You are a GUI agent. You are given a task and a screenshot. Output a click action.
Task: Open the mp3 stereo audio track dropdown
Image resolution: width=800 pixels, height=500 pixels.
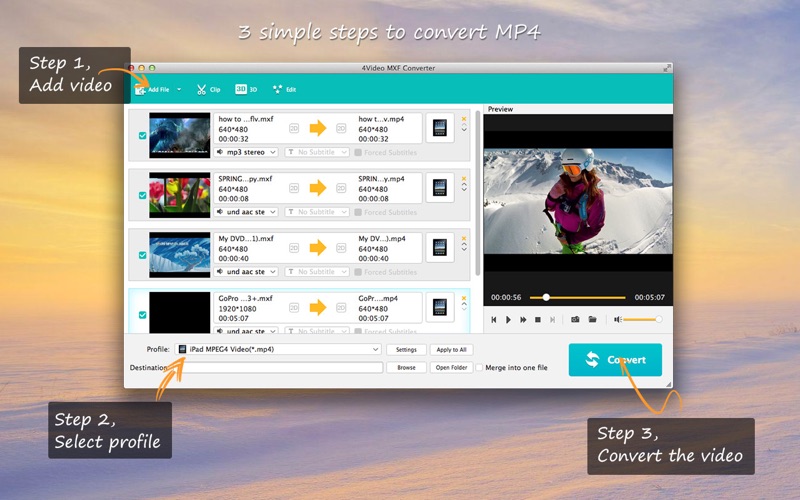(x=246, y=152)
